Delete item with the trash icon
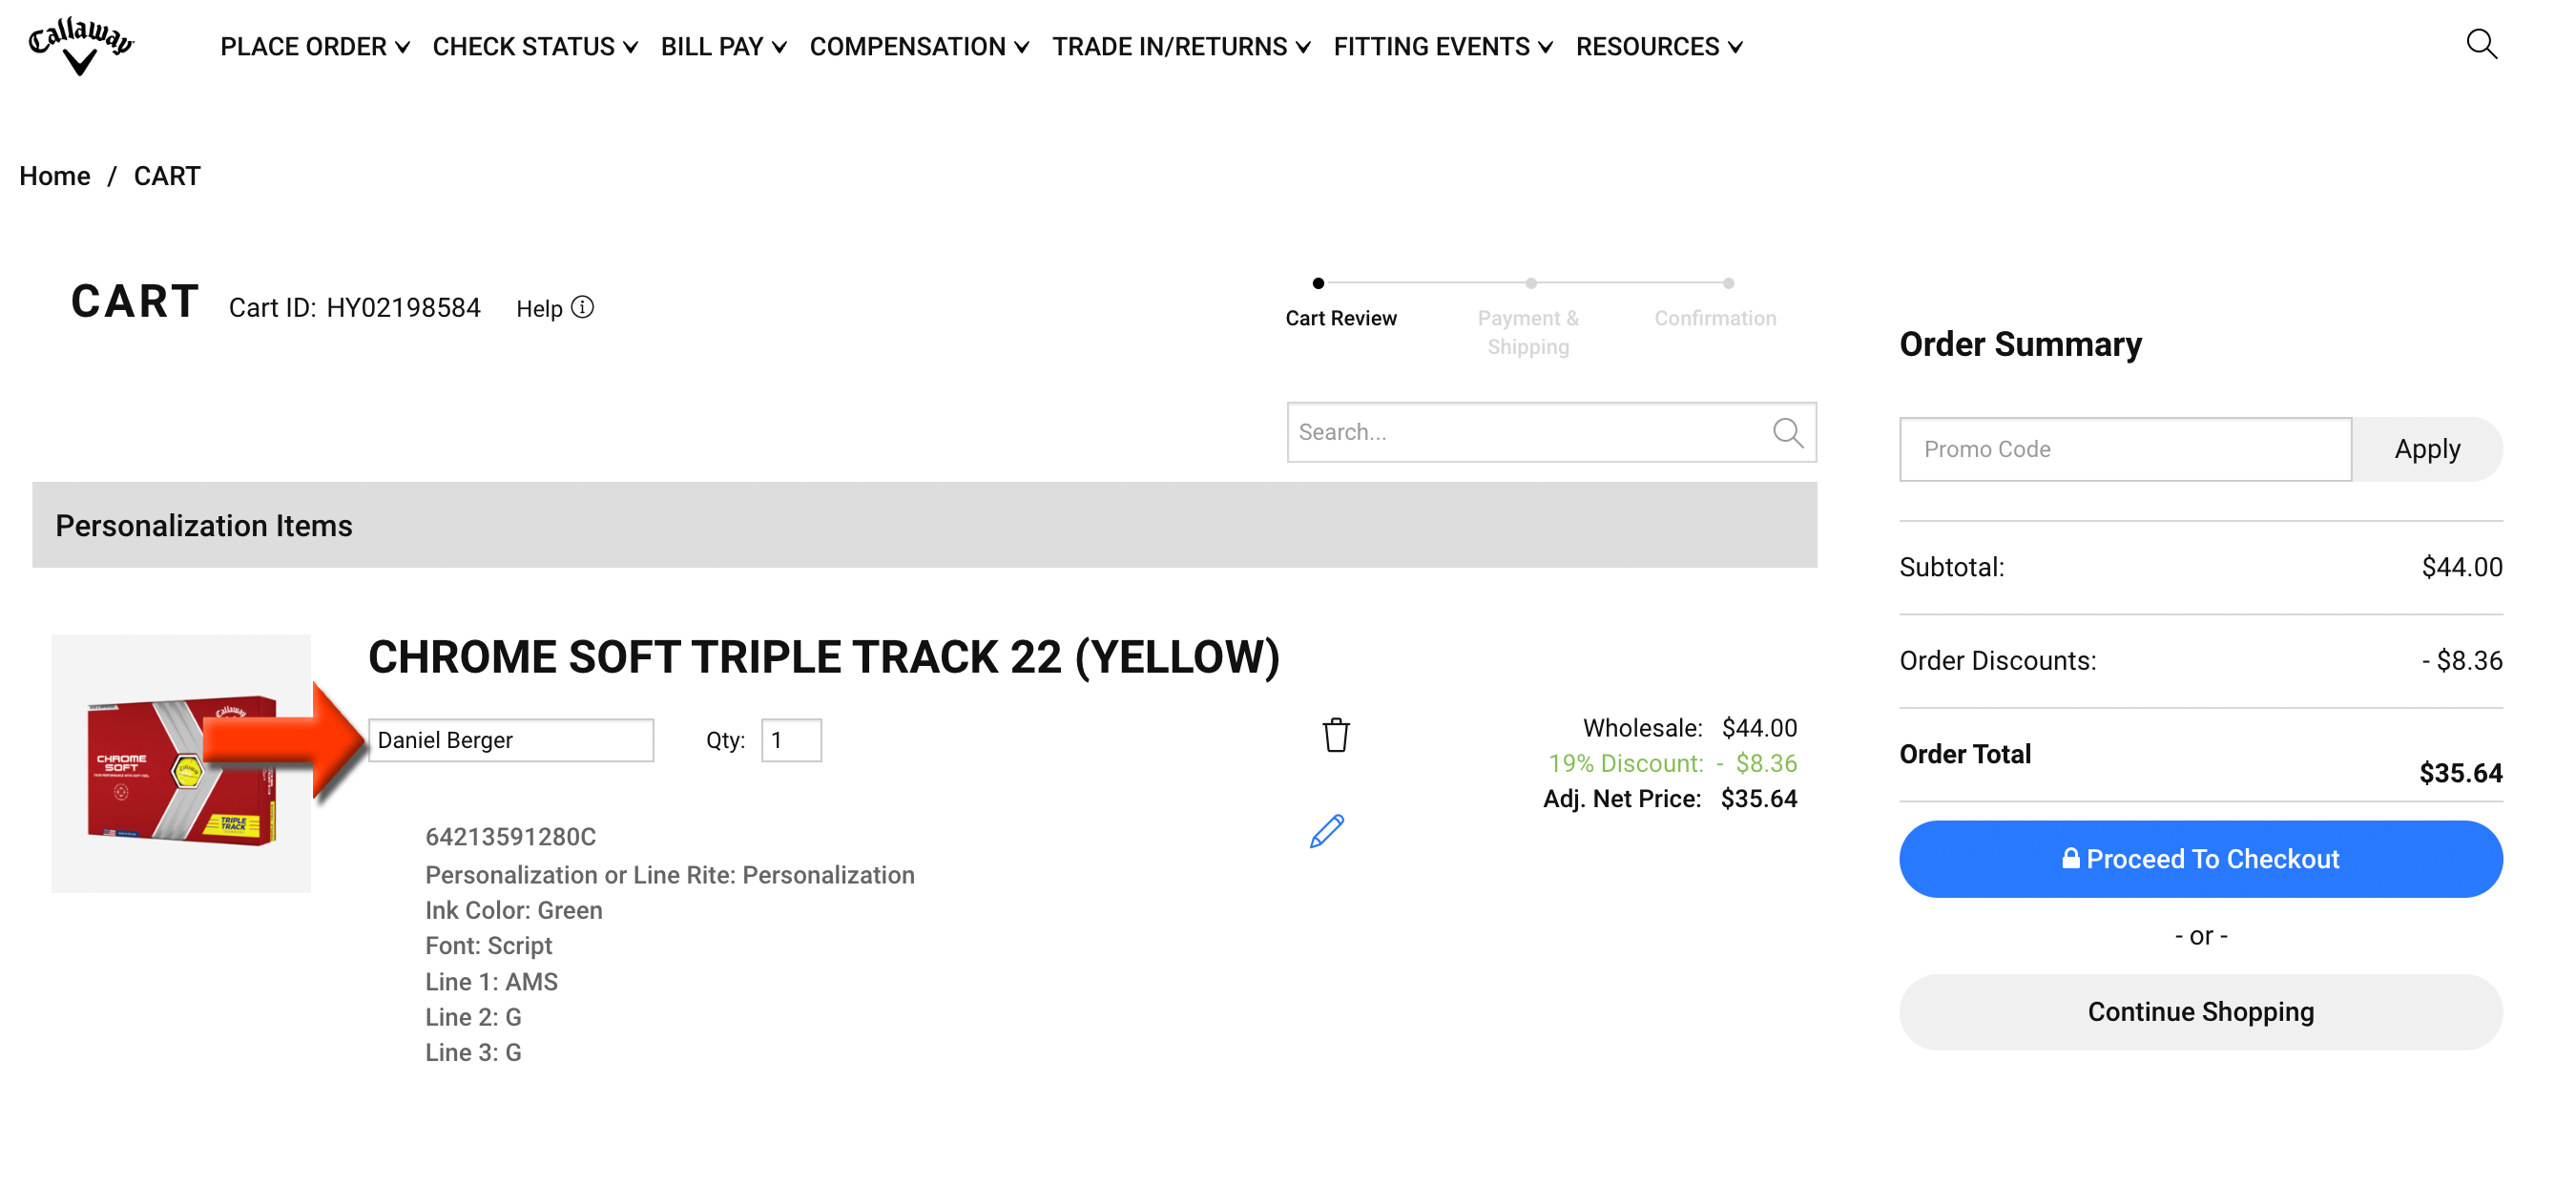This screenshot has width=2576, height=1185. pyautogui.click(x=1335, y=735)
